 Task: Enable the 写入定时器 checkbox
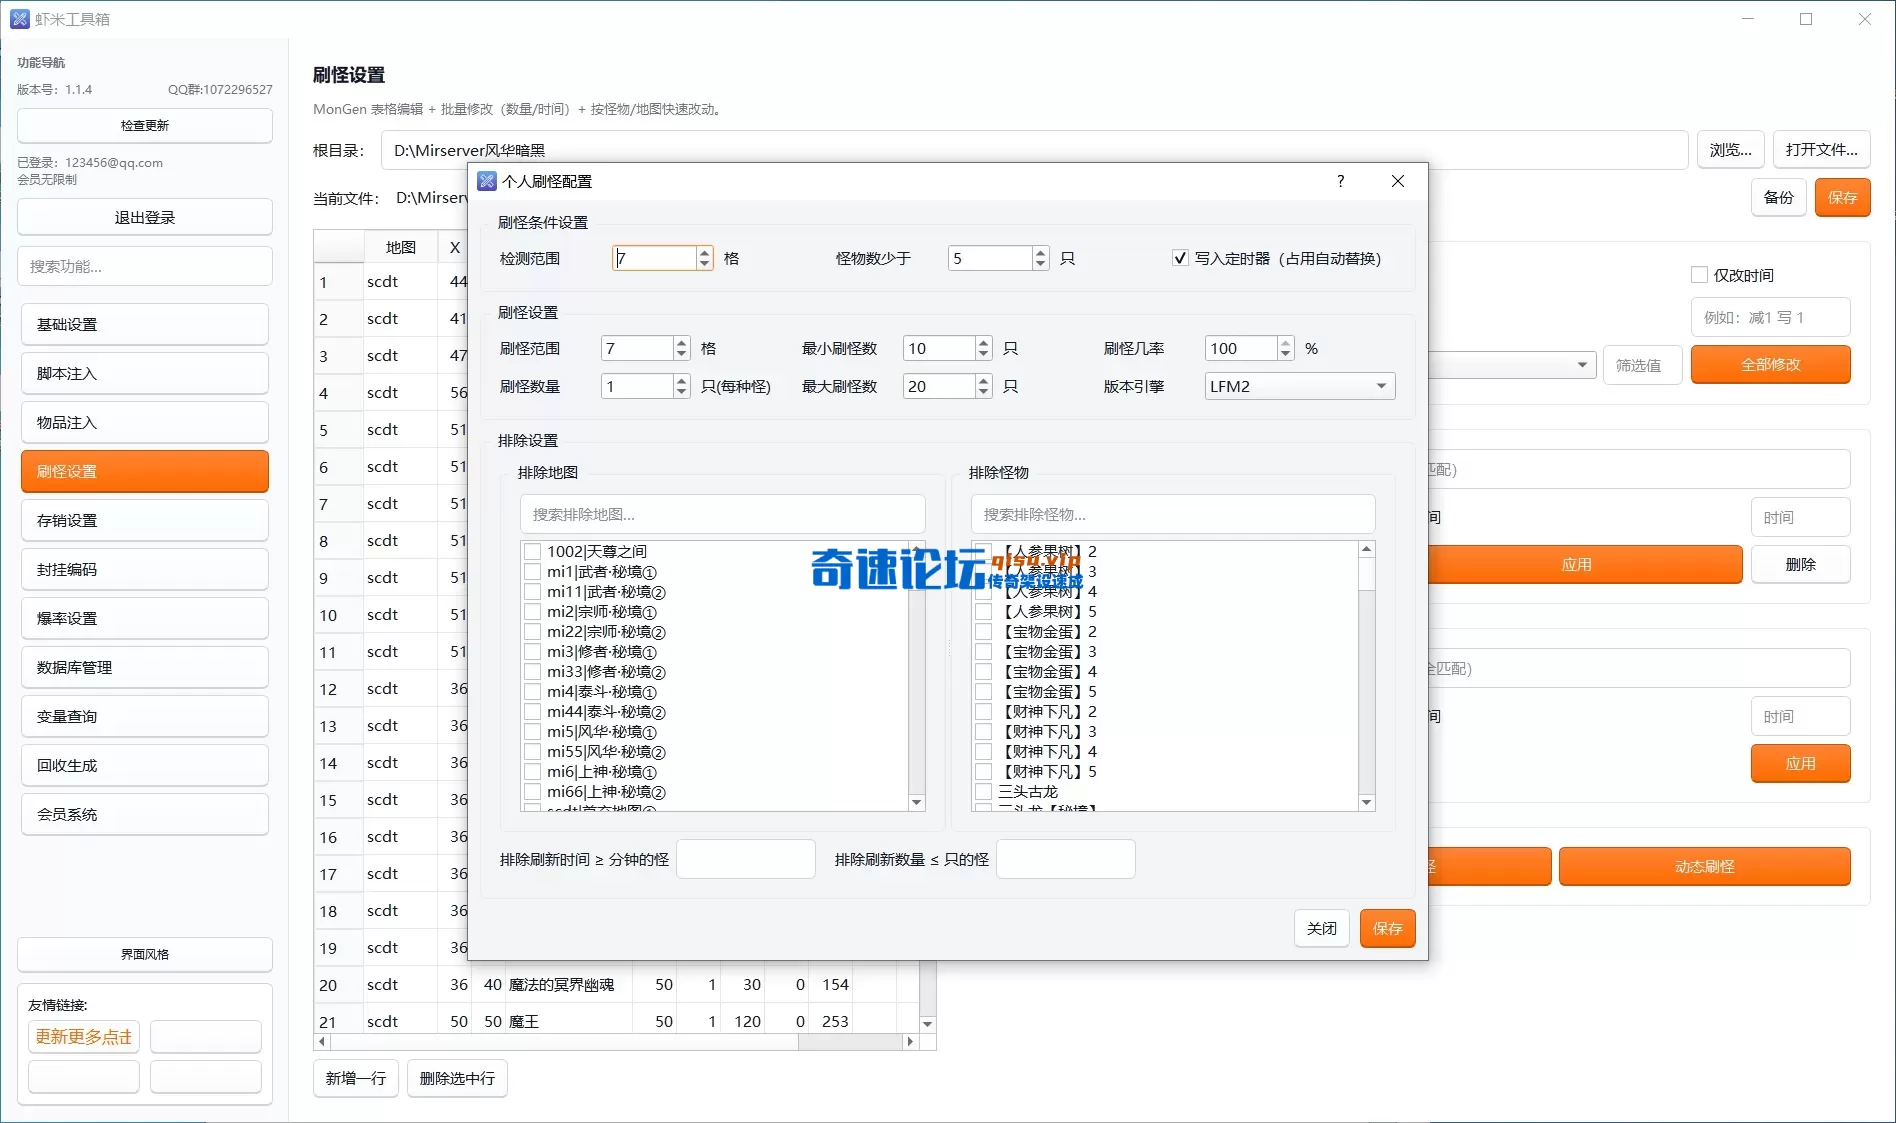pyautogui.click(x=1179, y=257)
